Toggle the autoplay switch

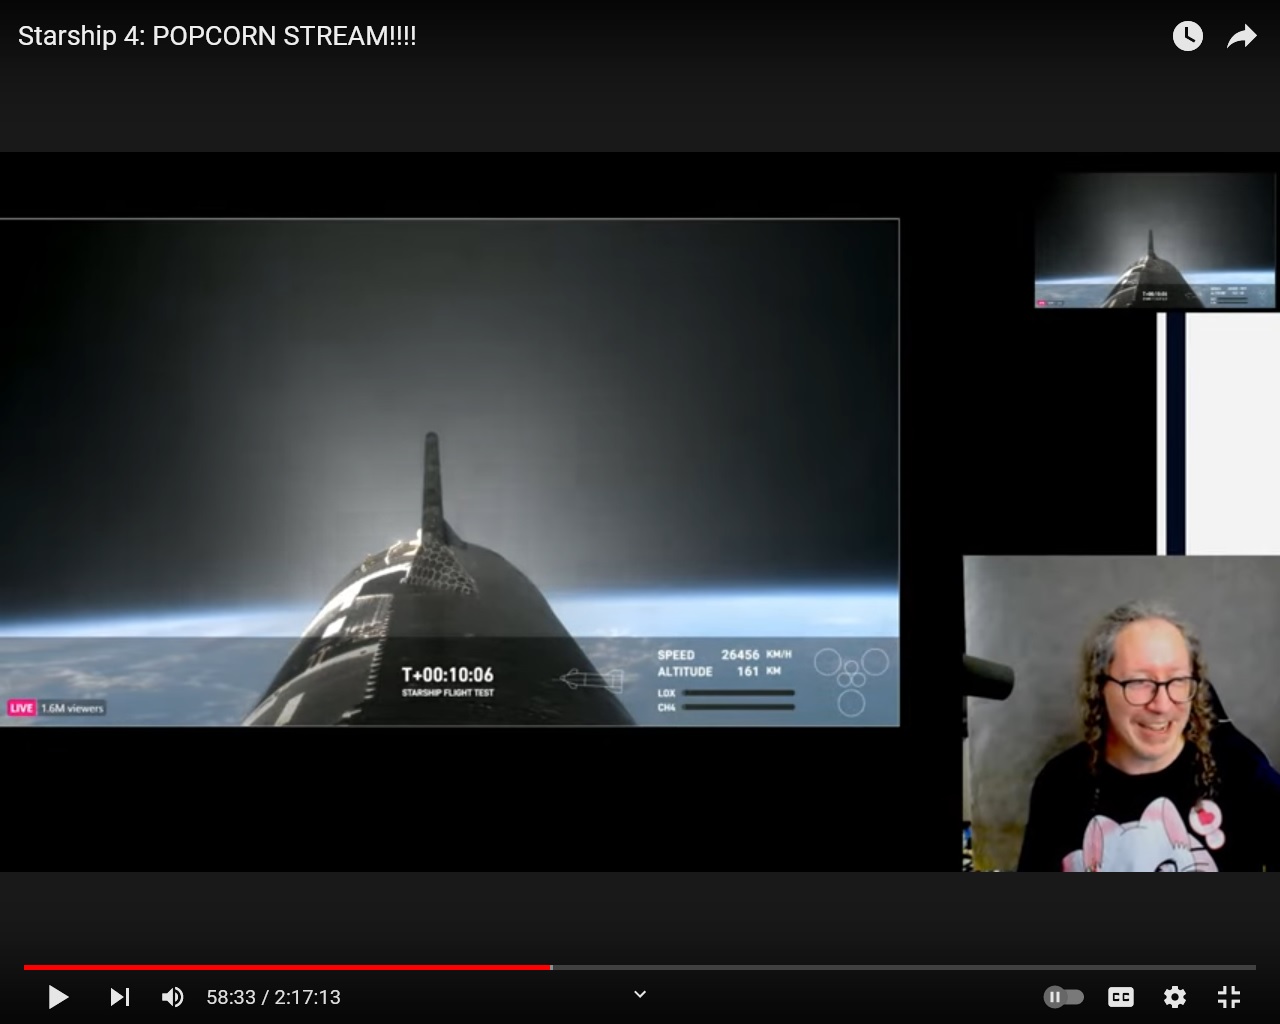pyautogui.click(x=1064, y=997)
